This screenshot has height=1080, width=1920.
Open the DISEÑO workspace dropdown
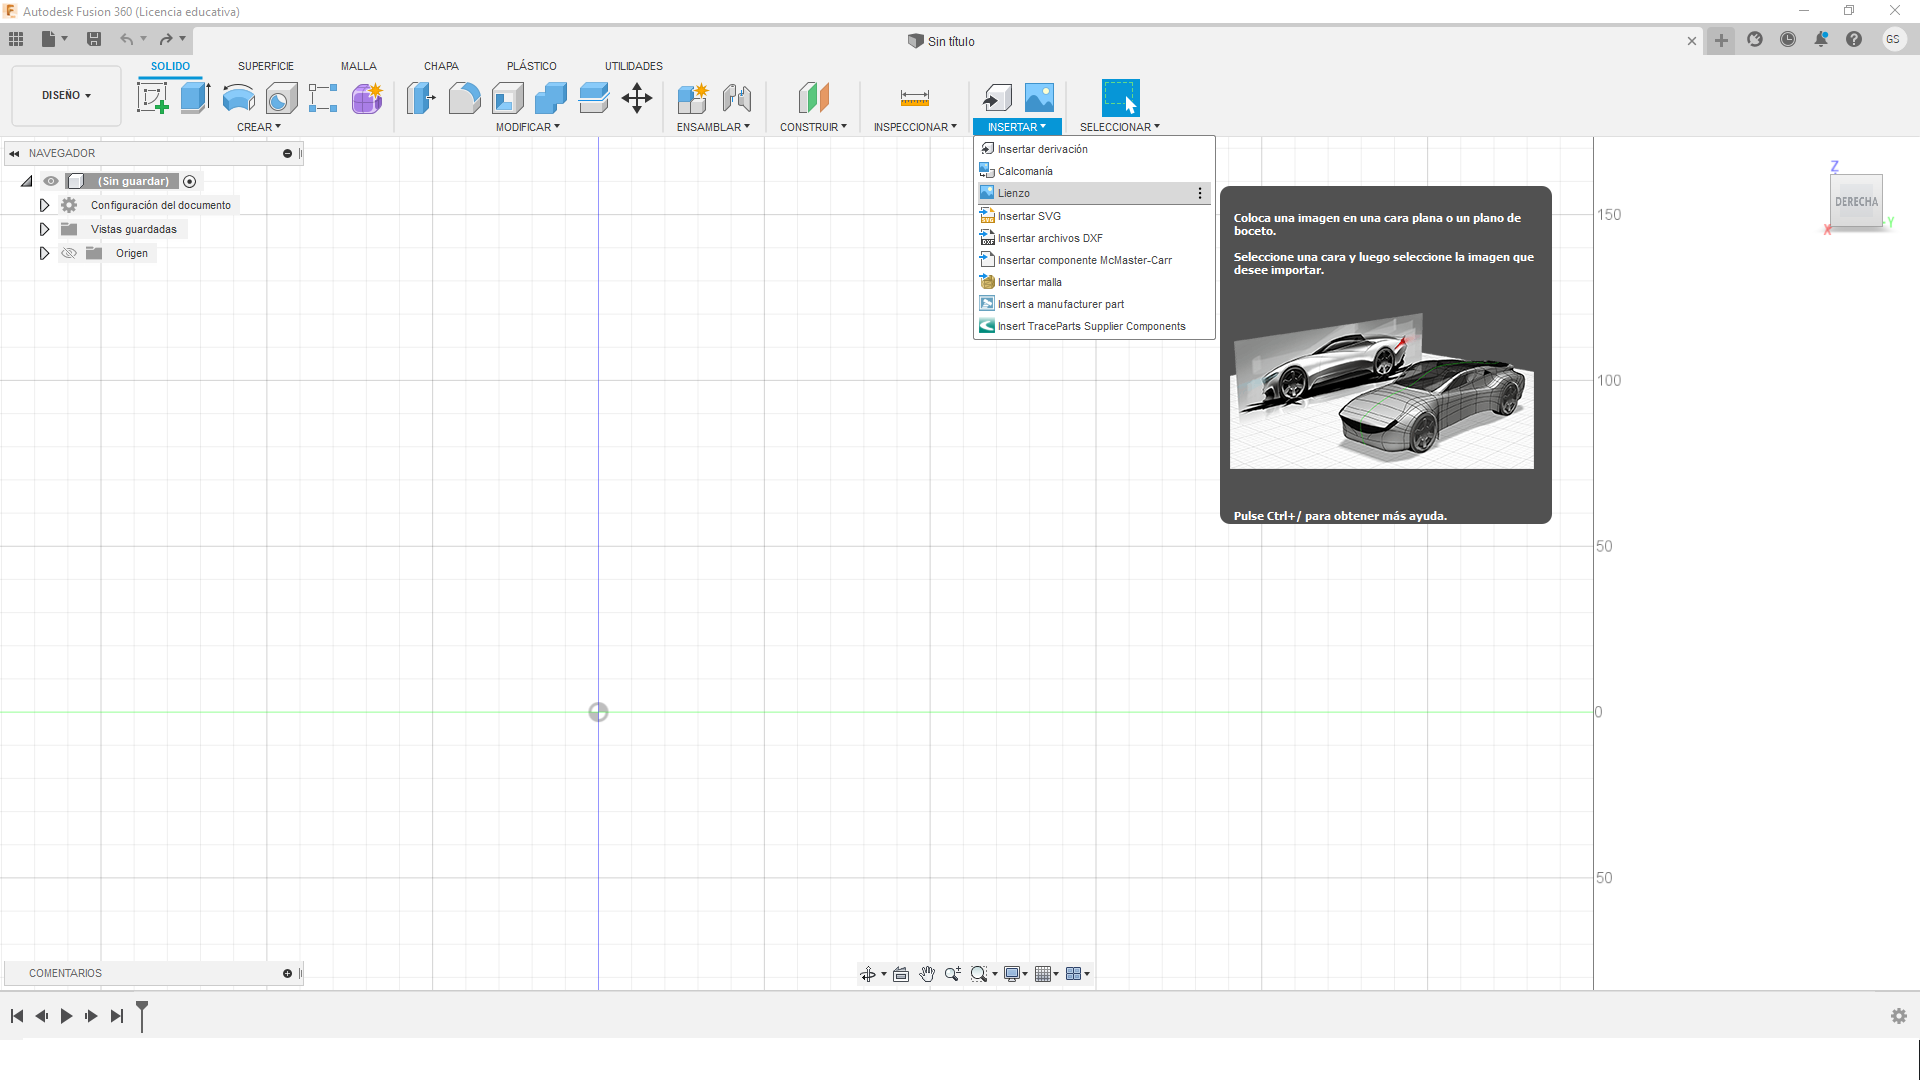(x=66, y=96)
